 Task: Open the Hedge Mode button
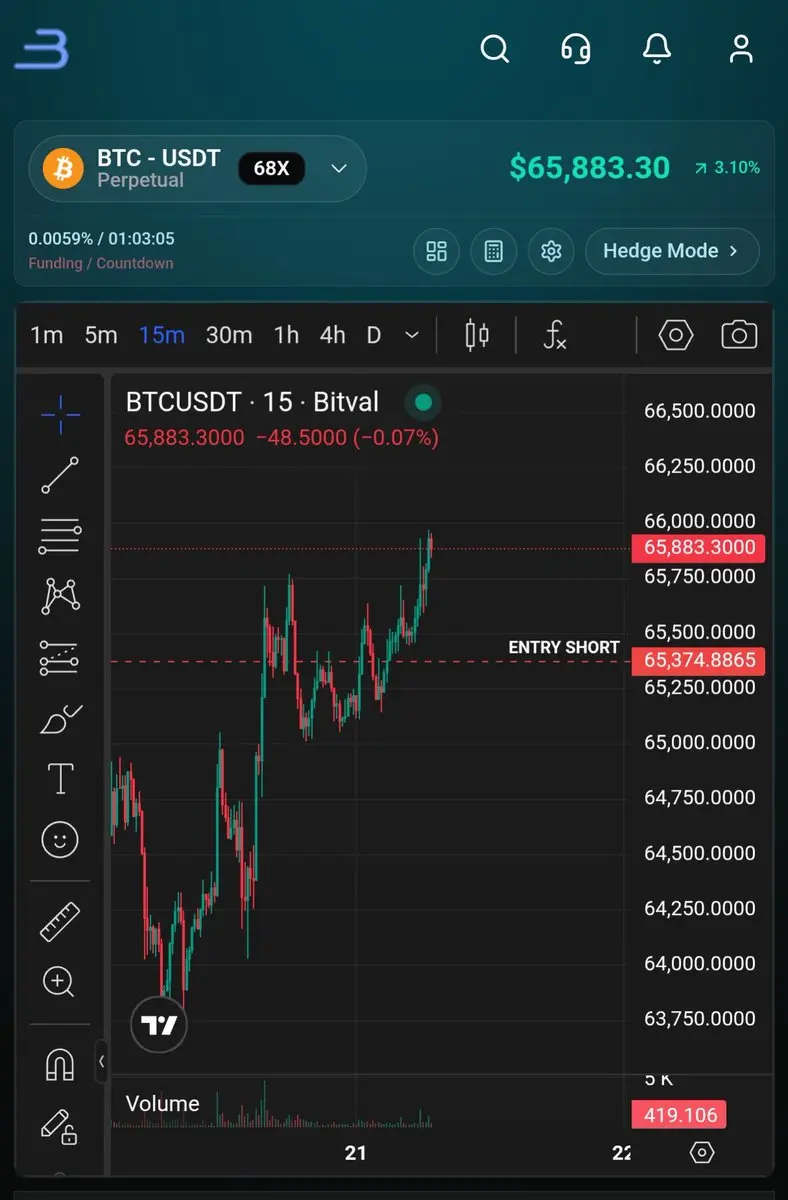[672, 251]
